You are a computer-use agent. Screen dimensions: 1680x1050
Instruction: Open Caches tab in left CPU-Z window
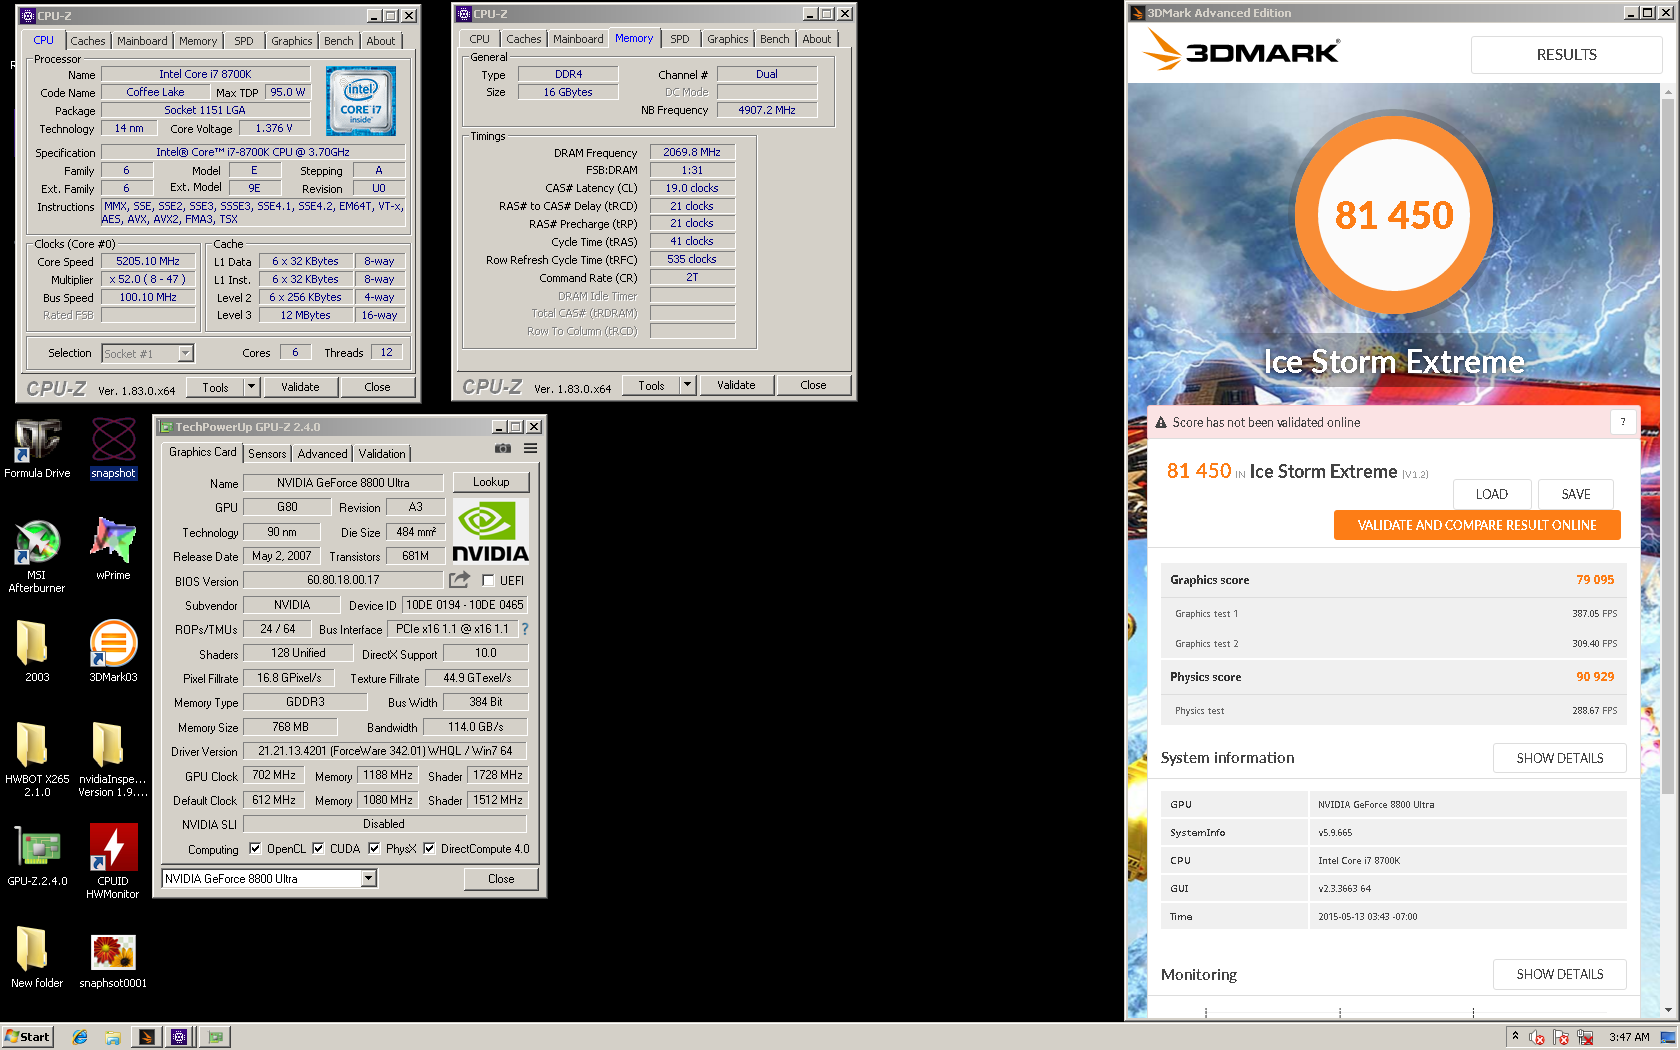pos(87,41)
